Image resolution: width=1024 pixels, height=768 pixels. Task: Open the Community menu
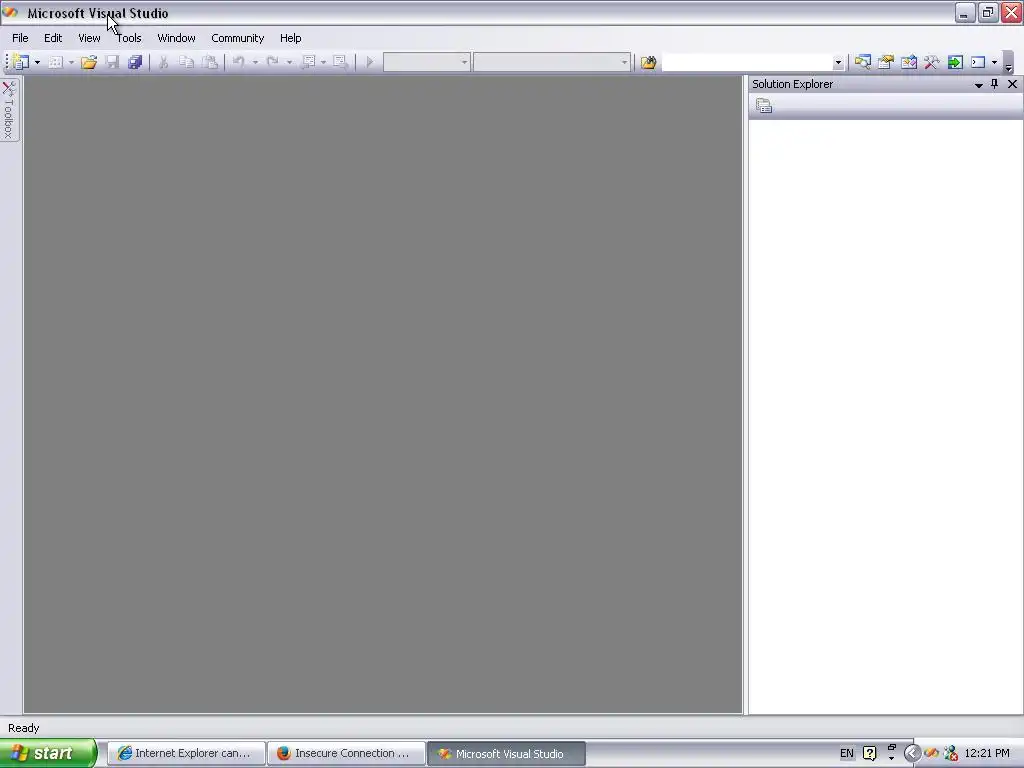pos(238,38)
